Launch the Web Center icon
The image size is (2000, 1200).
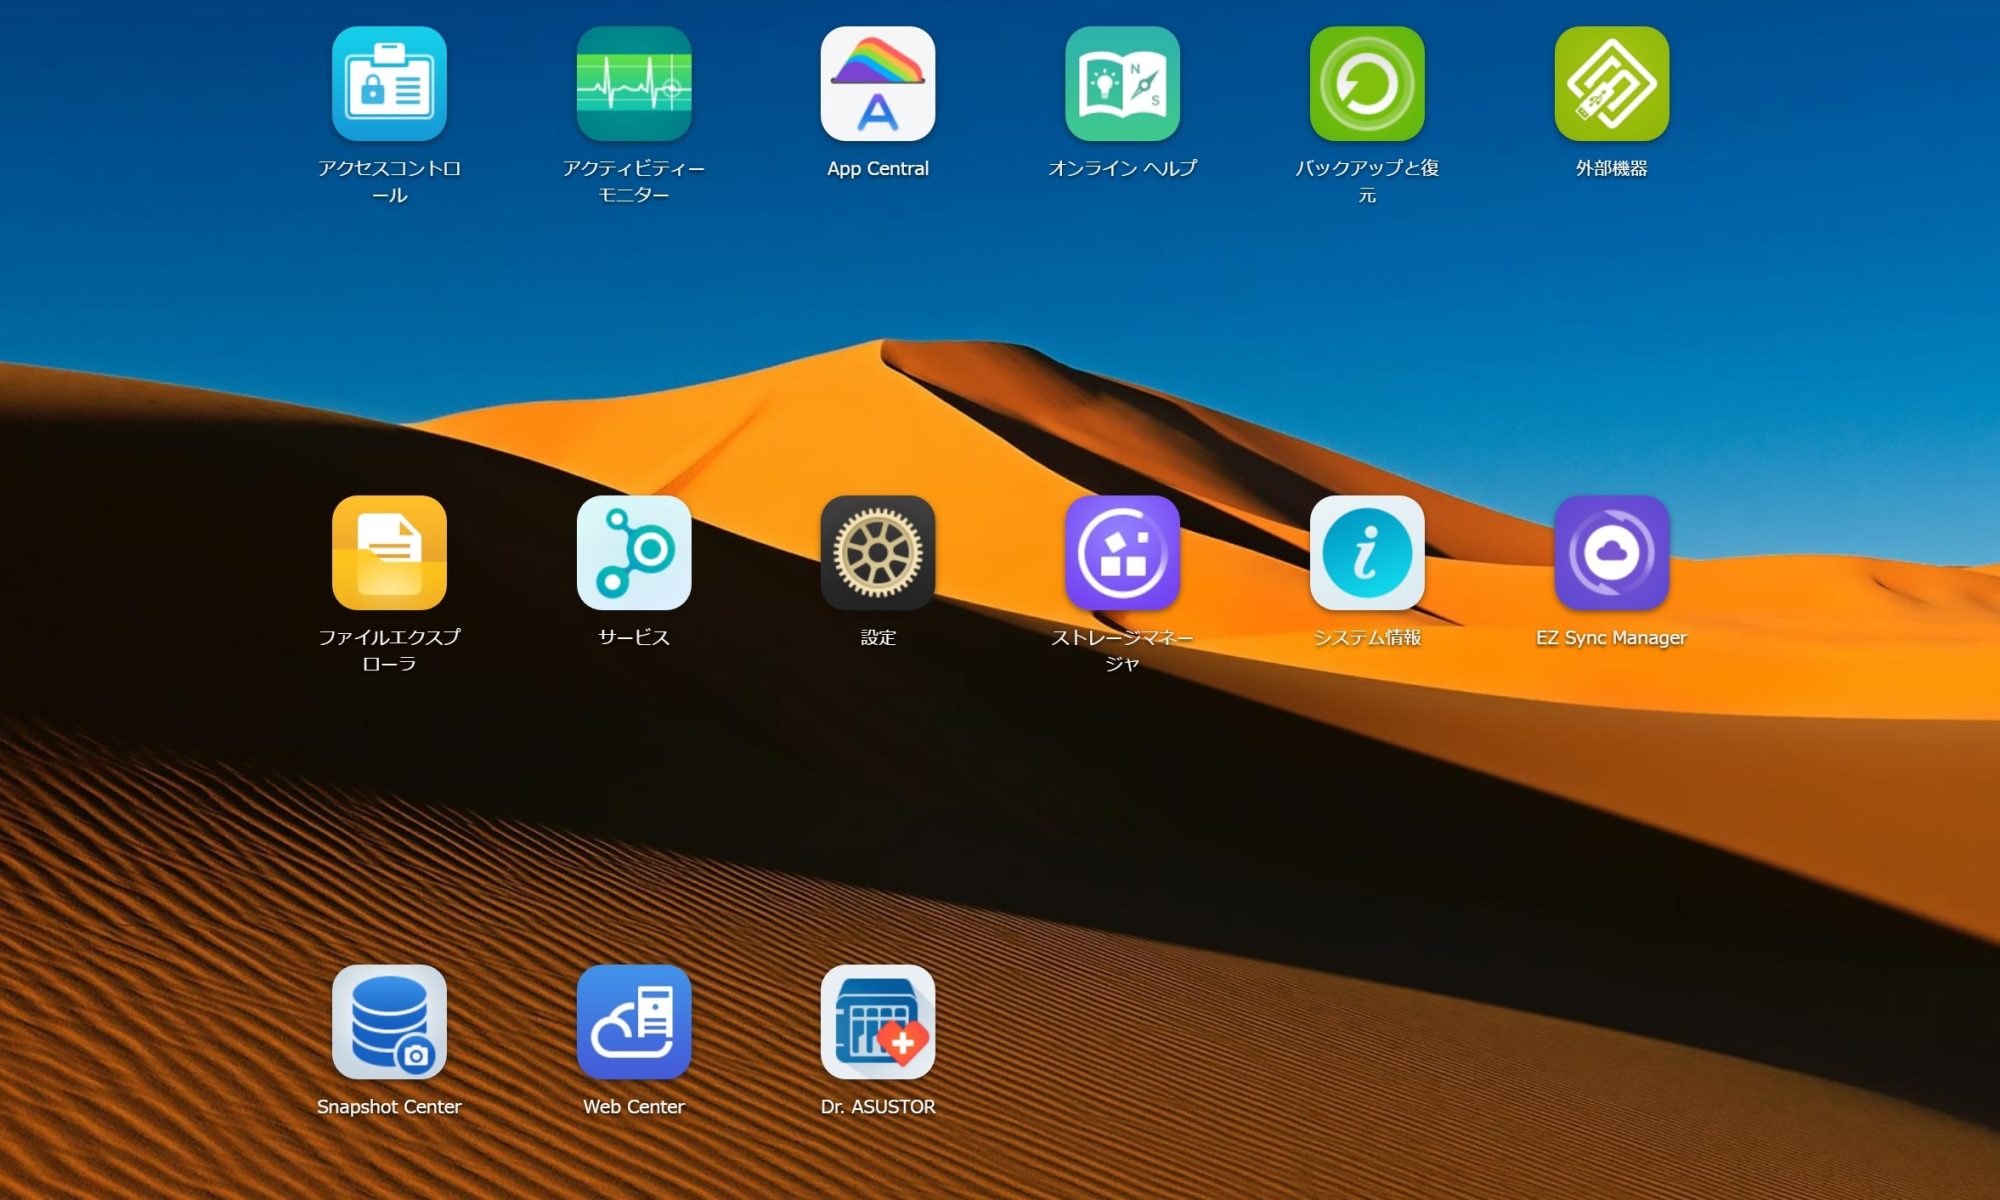(x=633, y=1022)
